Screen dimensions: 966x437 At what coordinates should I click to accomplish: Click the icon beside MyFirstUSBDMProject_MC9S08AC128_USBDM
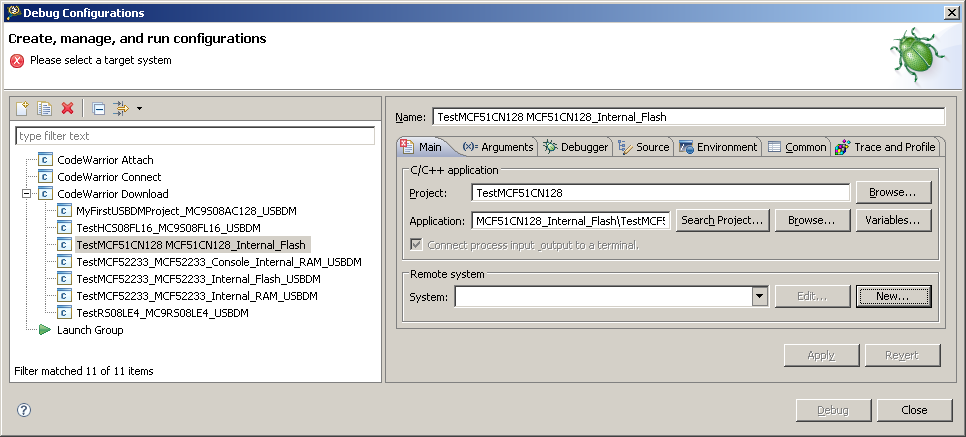tap(64, 211)
